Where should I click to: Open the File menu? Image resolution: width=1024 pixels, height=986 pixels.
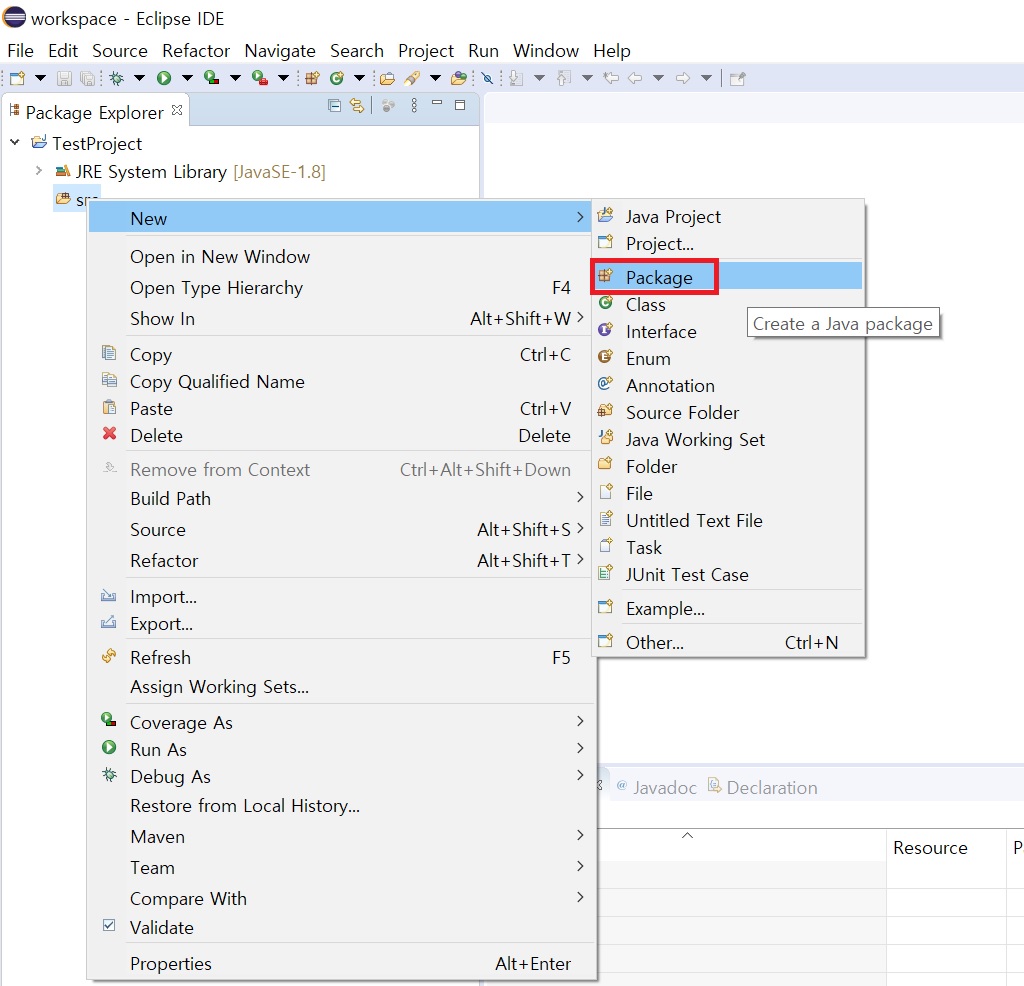[x=20, y=50]
